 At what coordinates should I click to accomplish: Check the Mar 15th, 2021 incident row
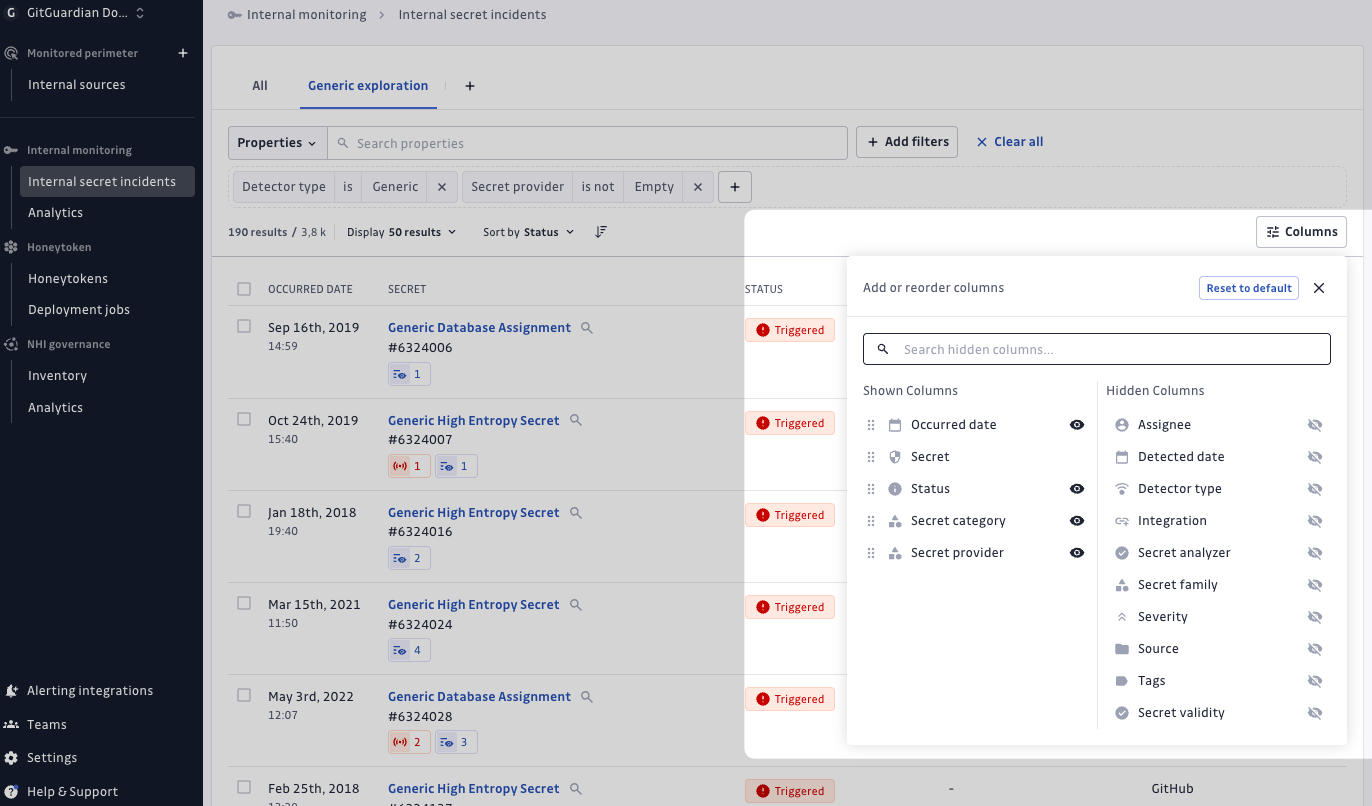pyautogui.click(x=244, y=603)
